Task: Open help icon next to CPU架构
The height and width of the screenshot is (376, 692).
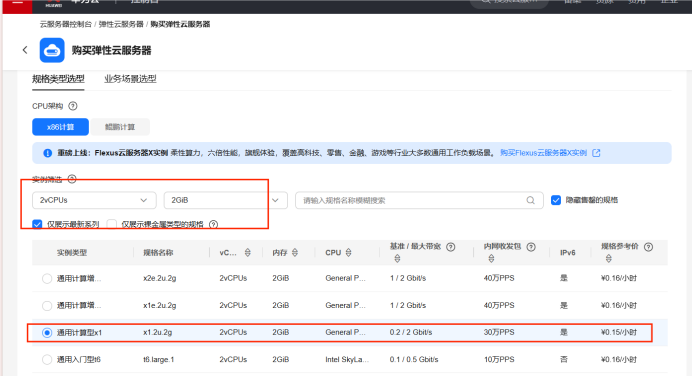Action: tap(73, 106)
